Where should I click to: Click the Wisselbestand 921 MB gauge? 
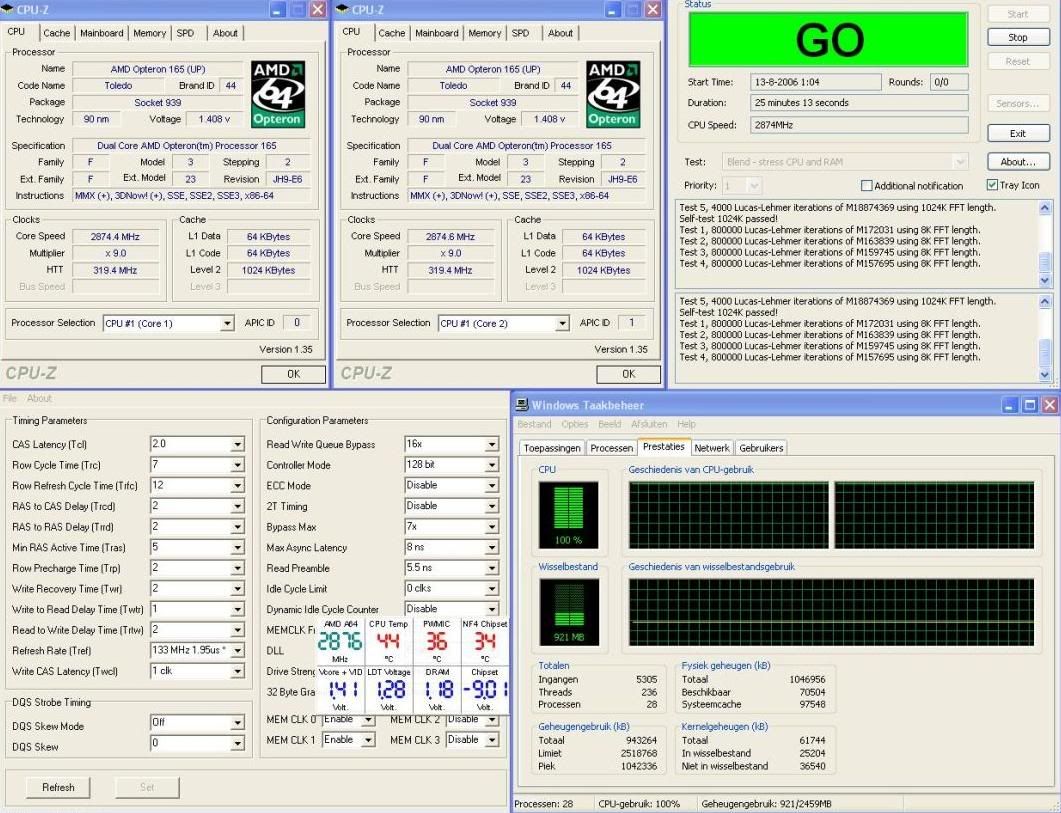[568, 612]
